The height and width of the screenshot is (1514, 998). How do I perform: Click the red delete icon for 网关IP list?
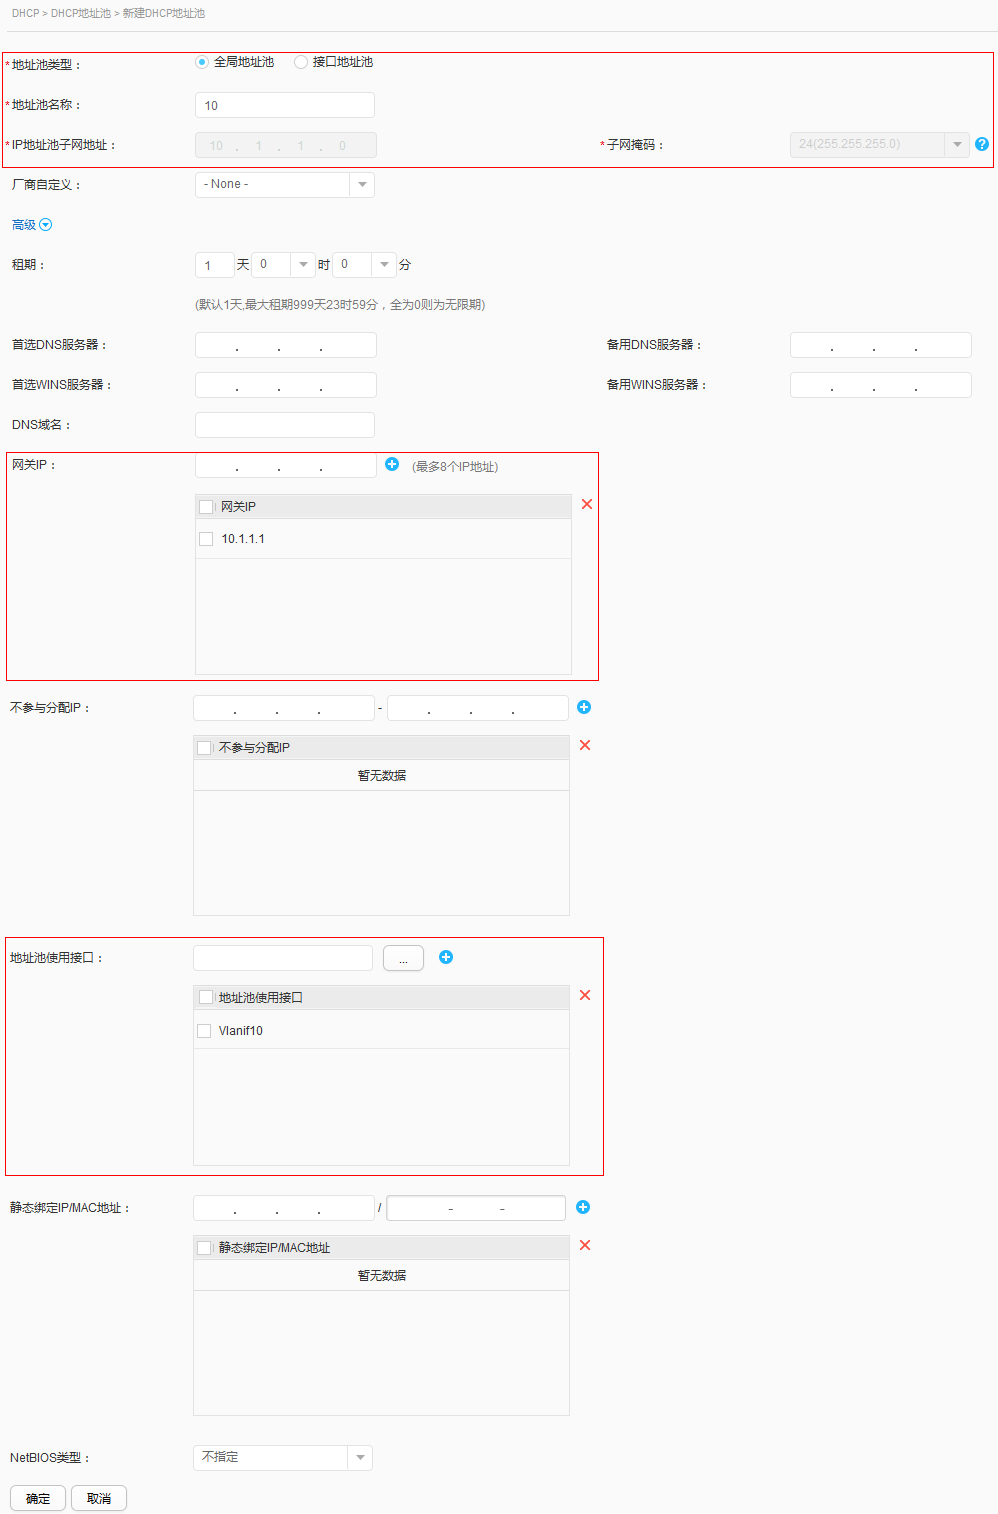[587, 504]
